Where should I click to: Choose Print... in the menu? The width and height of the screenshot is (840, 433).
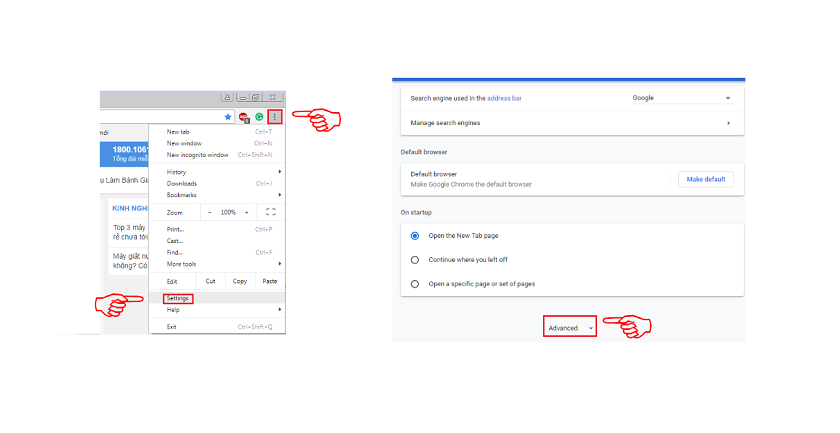point(217,229)
